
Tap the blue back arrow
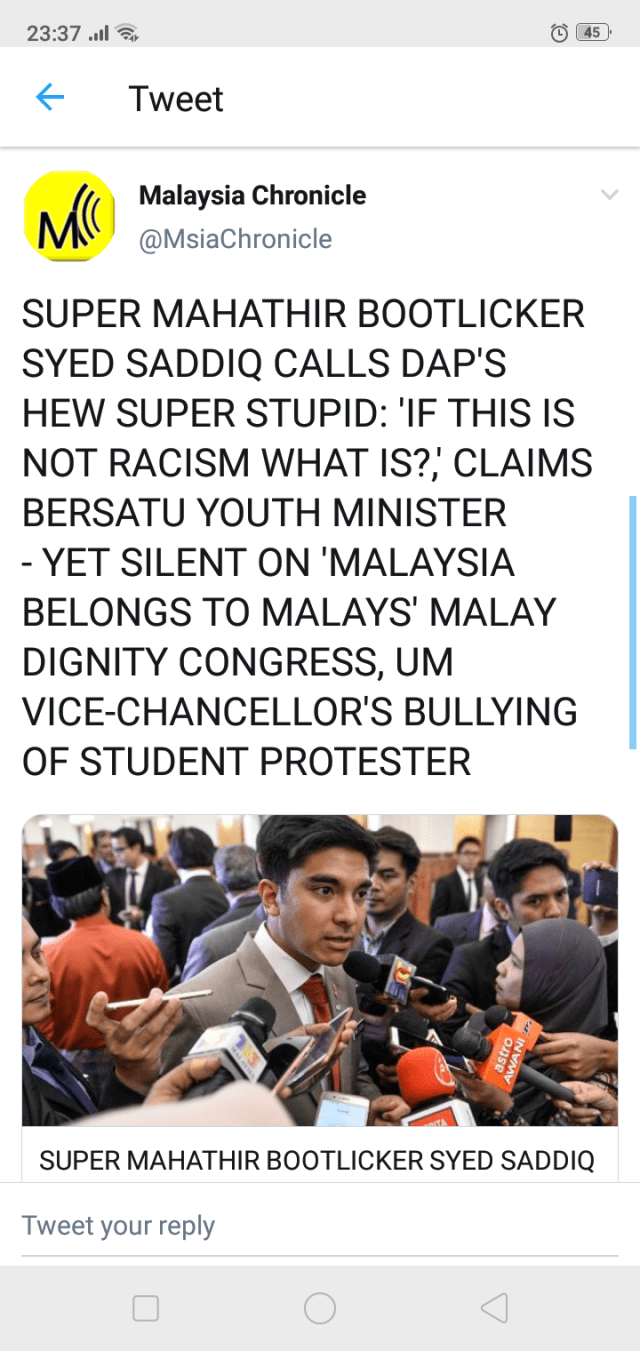(x=50, y=98)
